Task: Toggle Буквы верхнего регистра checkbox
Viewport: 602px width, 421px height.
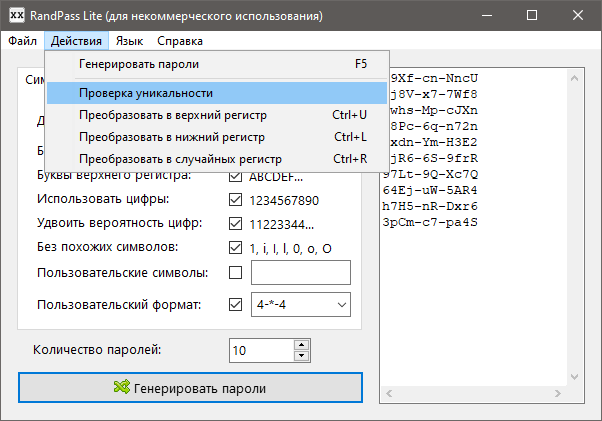Action: 235,177
